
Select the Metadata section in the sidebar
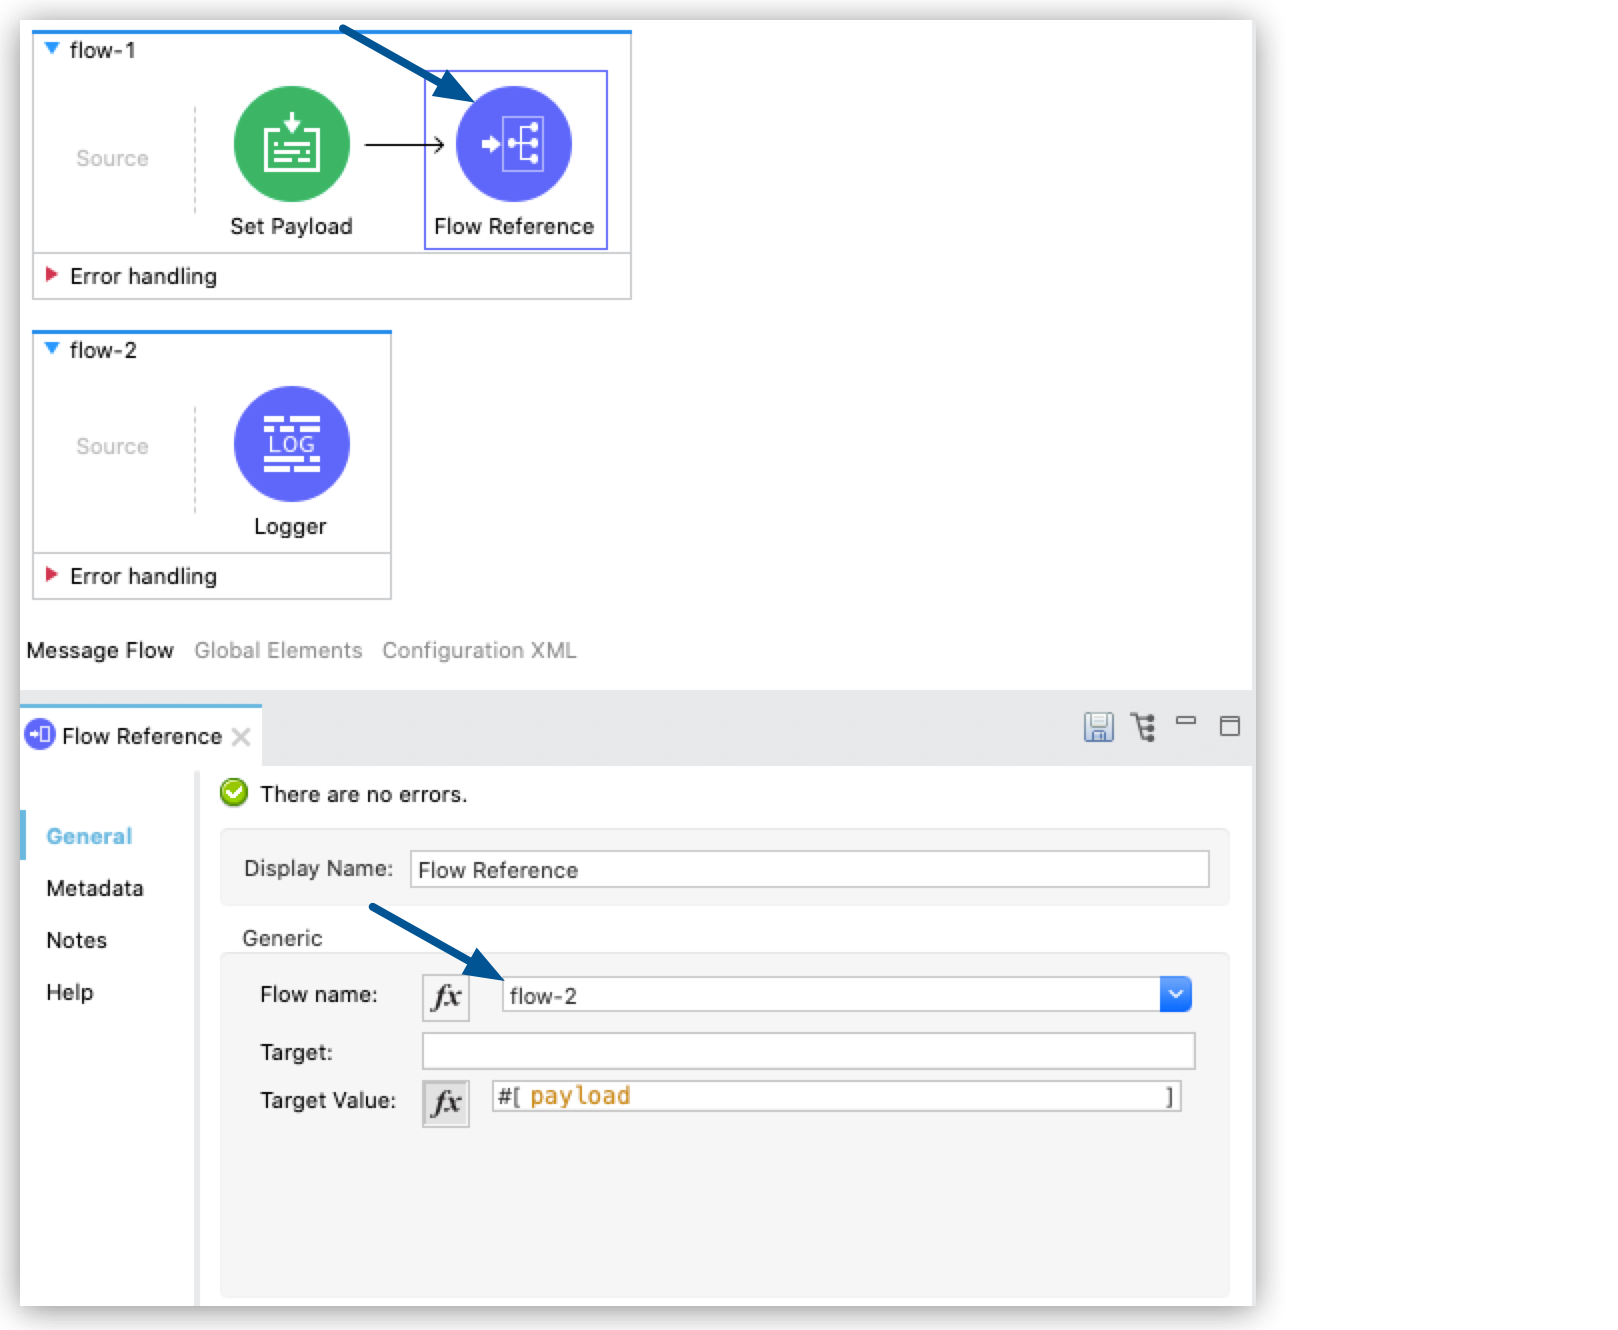93,888
